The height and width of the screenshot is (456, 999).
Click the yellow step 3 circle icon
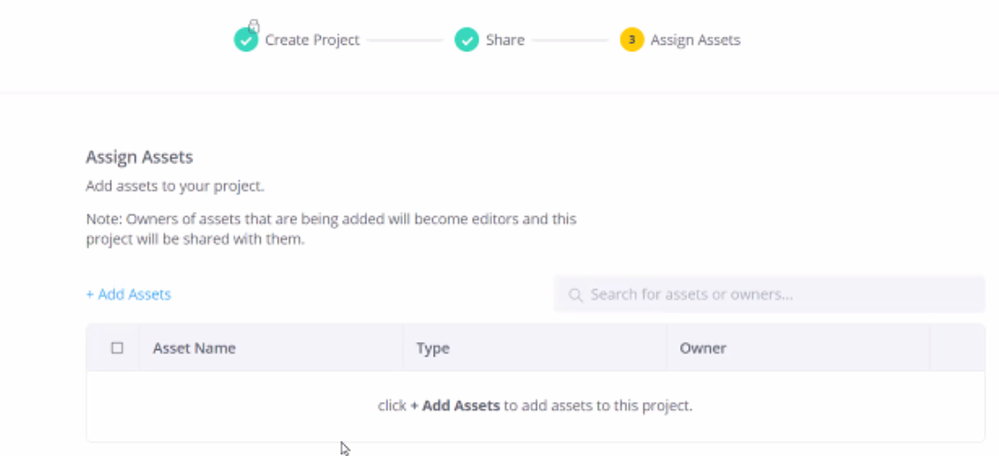click(631, 40)
